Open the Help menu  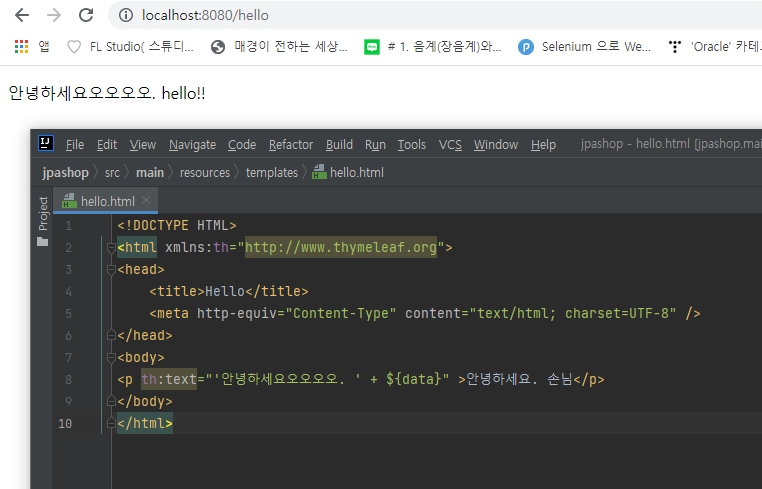tap(543, 145)
